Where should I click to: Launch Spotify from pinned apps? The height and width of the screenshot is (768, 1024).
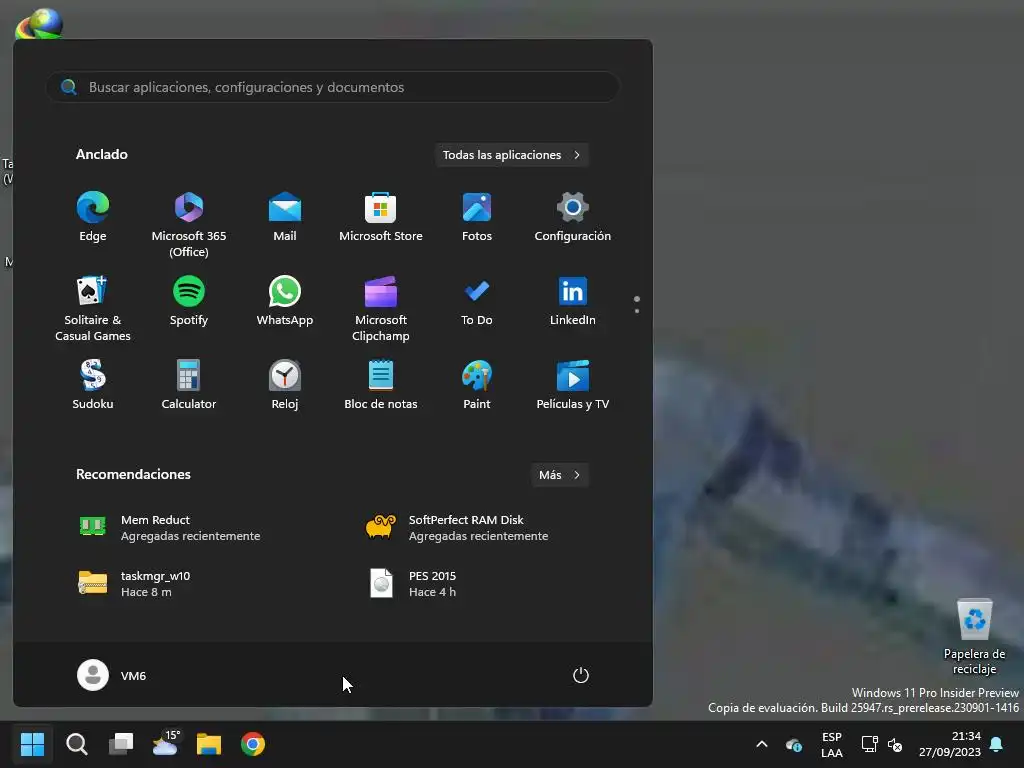tap(189, 301)
